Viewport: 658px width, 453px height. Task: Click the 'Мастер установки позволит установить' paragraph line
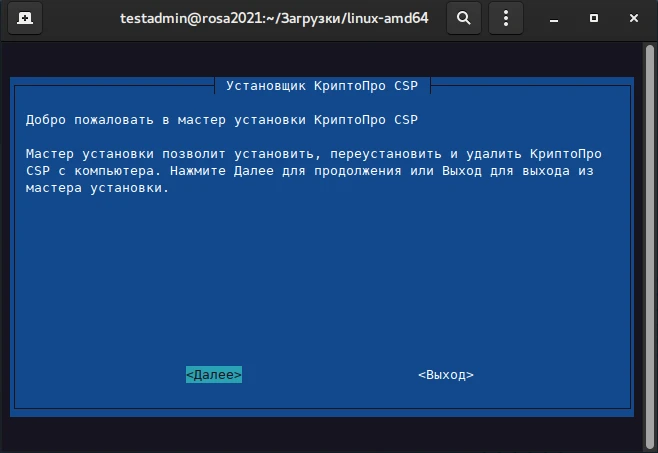tap(313, 154)
